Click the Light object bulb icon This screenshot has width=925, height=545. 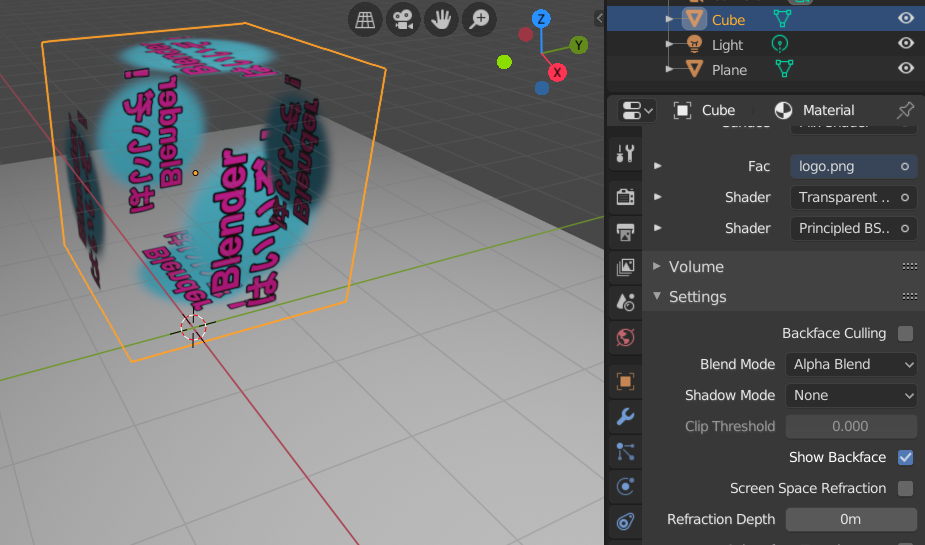[695, 44]
